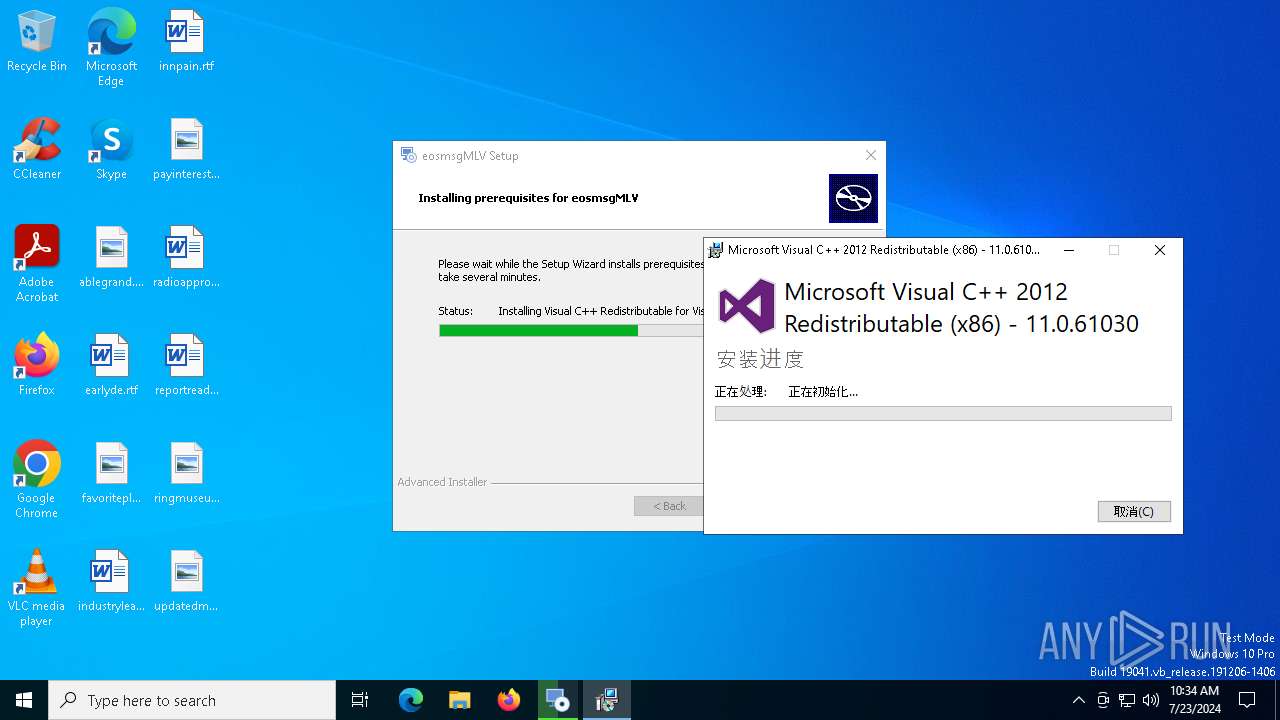Select the ringmuseu image file
The width and height of the screenshot is (1280, 720).
[186, 473]
